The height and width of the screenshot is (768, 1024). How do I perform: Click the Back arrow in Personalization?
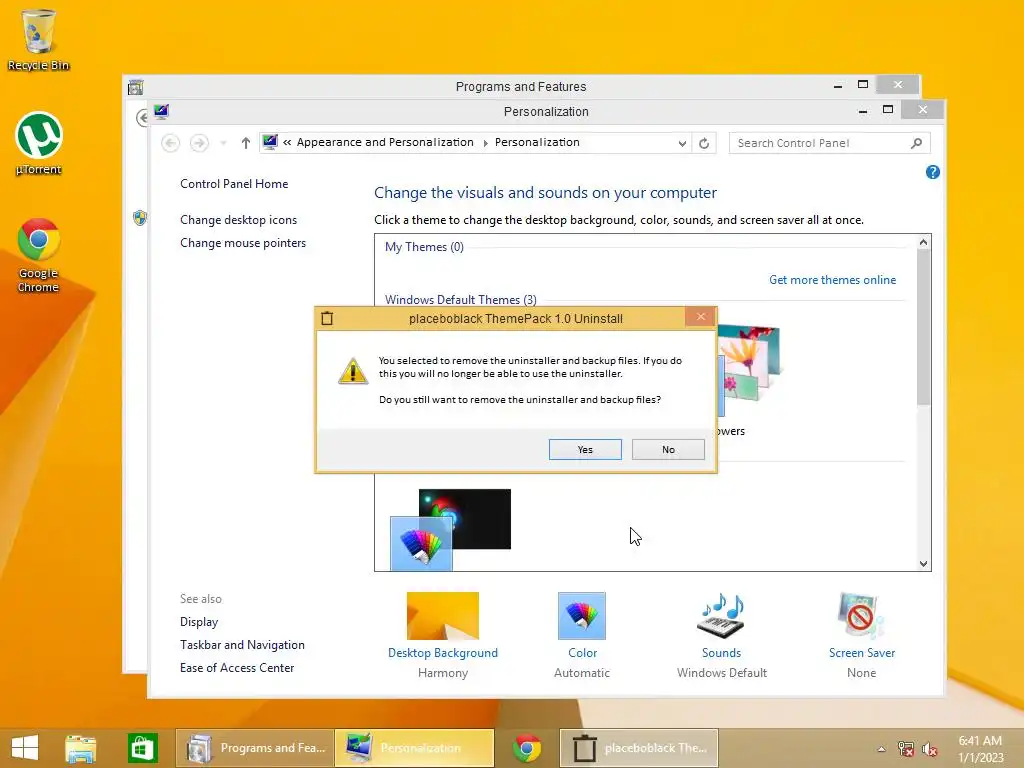(170, 143)
